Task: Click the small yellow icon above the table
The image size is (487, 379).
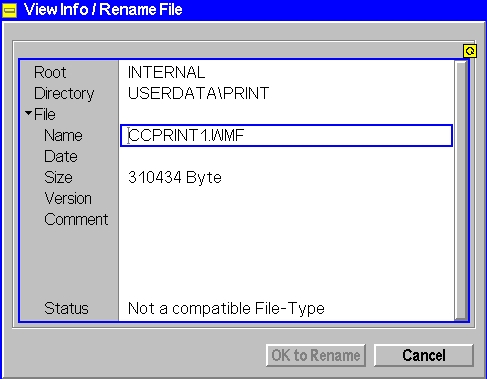Action: click(x=470, y=51)
